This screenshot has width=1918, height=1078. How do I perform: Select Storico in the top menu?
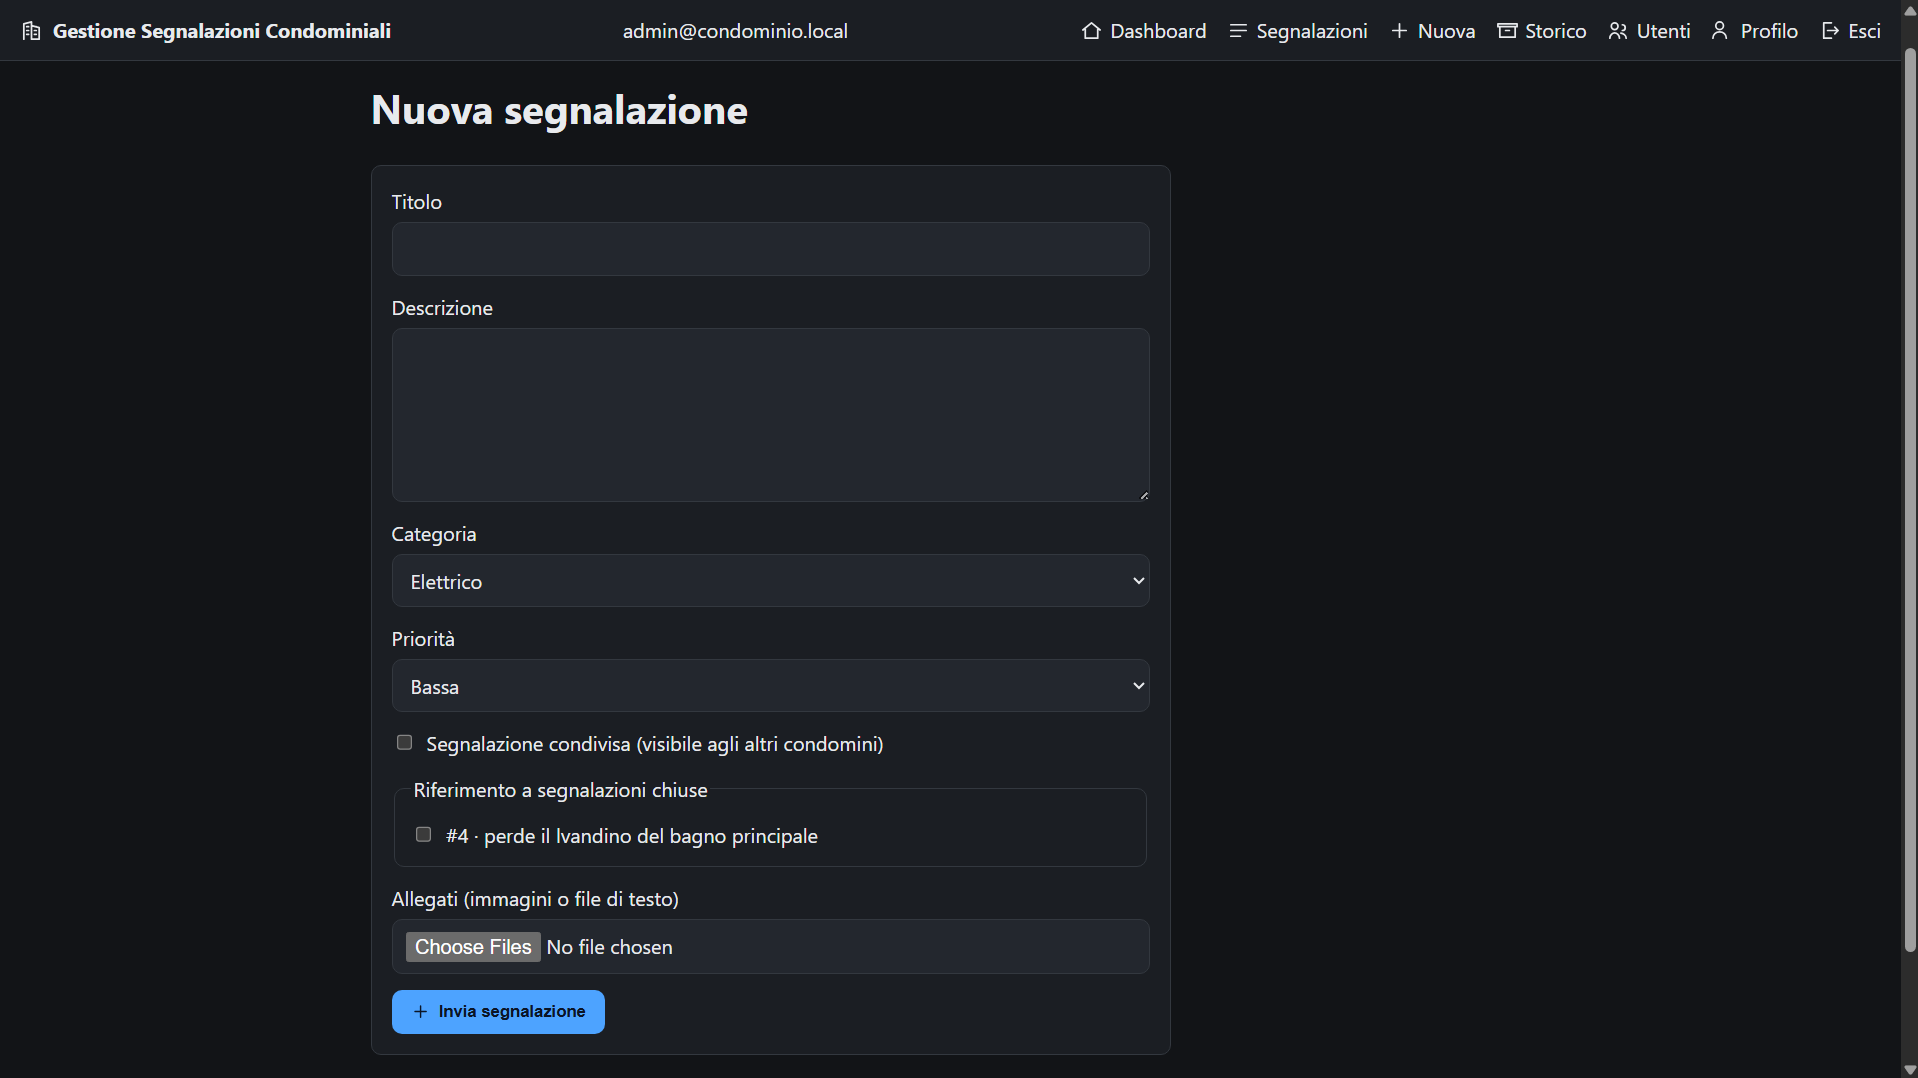pyautogui.click(x=1542, y=31)
